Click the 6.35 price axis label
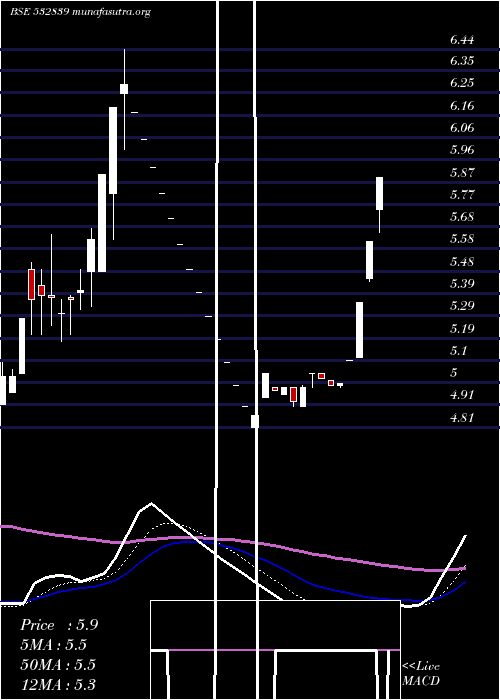This screenshot has width=500, height=700. [x=462, y=61]
